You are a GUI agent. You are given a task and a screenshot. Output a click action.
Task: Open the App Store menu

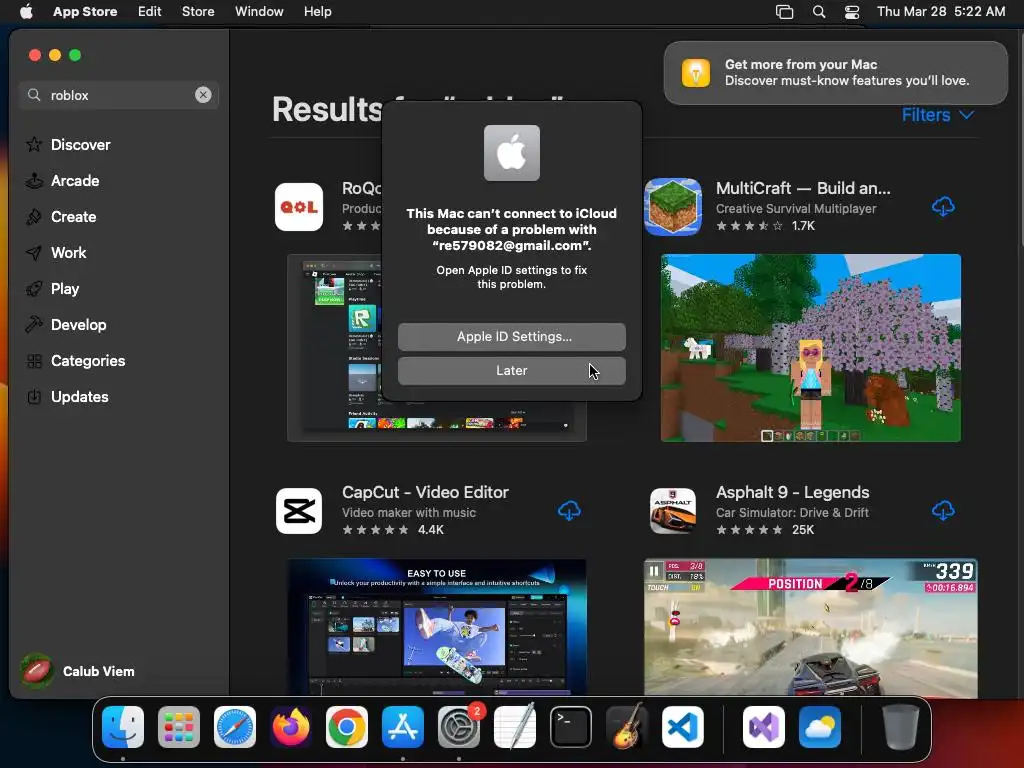point(85,11)
